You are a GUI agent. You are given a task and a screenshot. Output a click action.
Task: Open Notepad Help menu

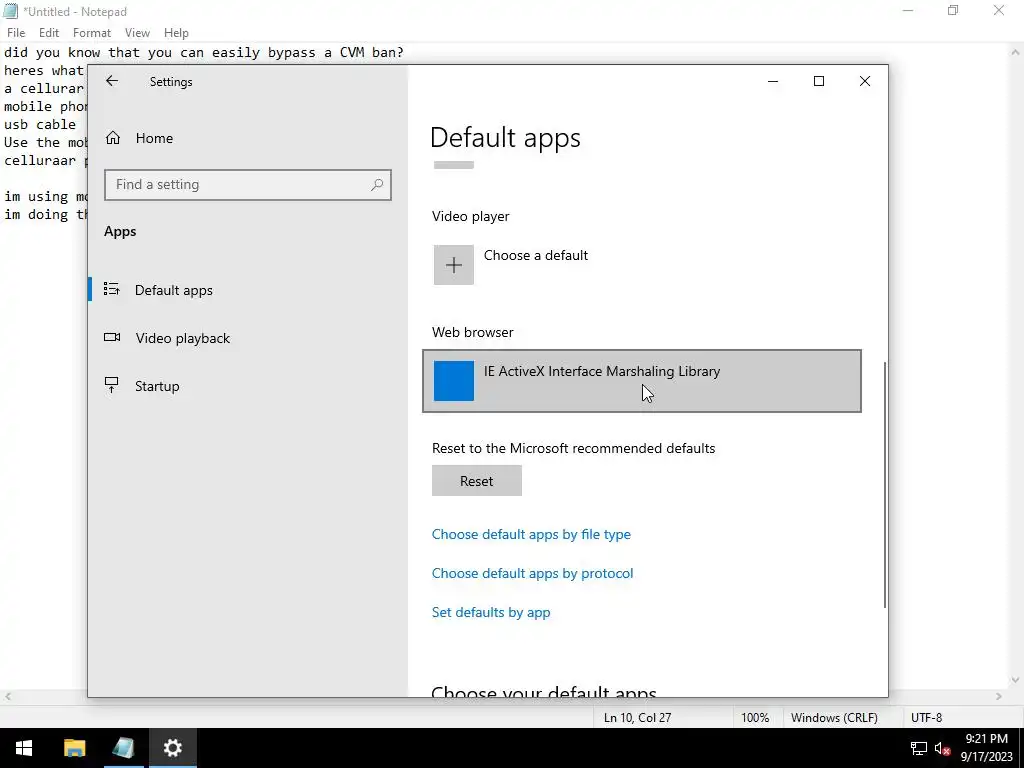point(176,33)
